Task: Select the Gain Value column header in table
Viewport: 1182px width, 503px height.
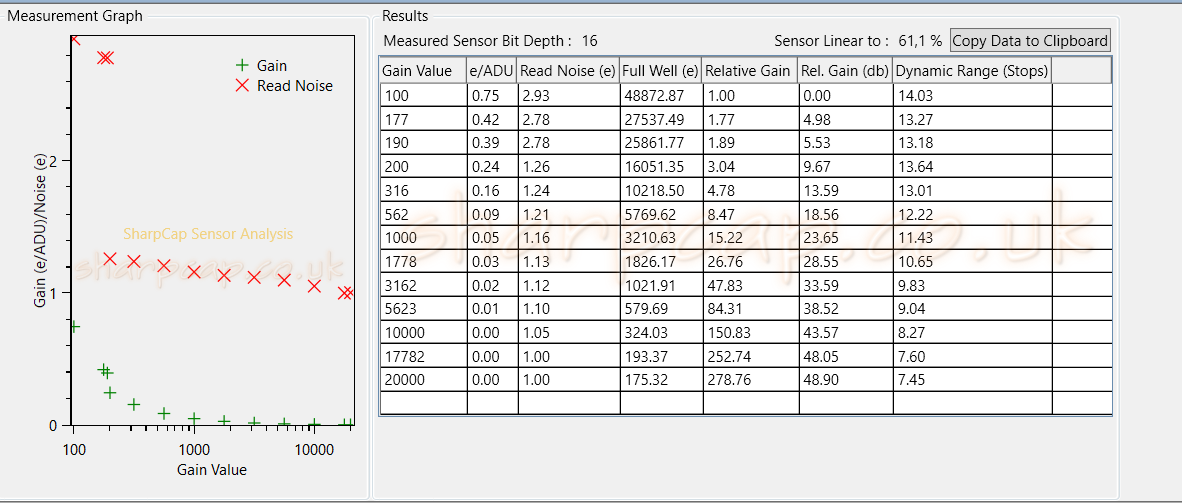Action: click(x=422, y=71)
